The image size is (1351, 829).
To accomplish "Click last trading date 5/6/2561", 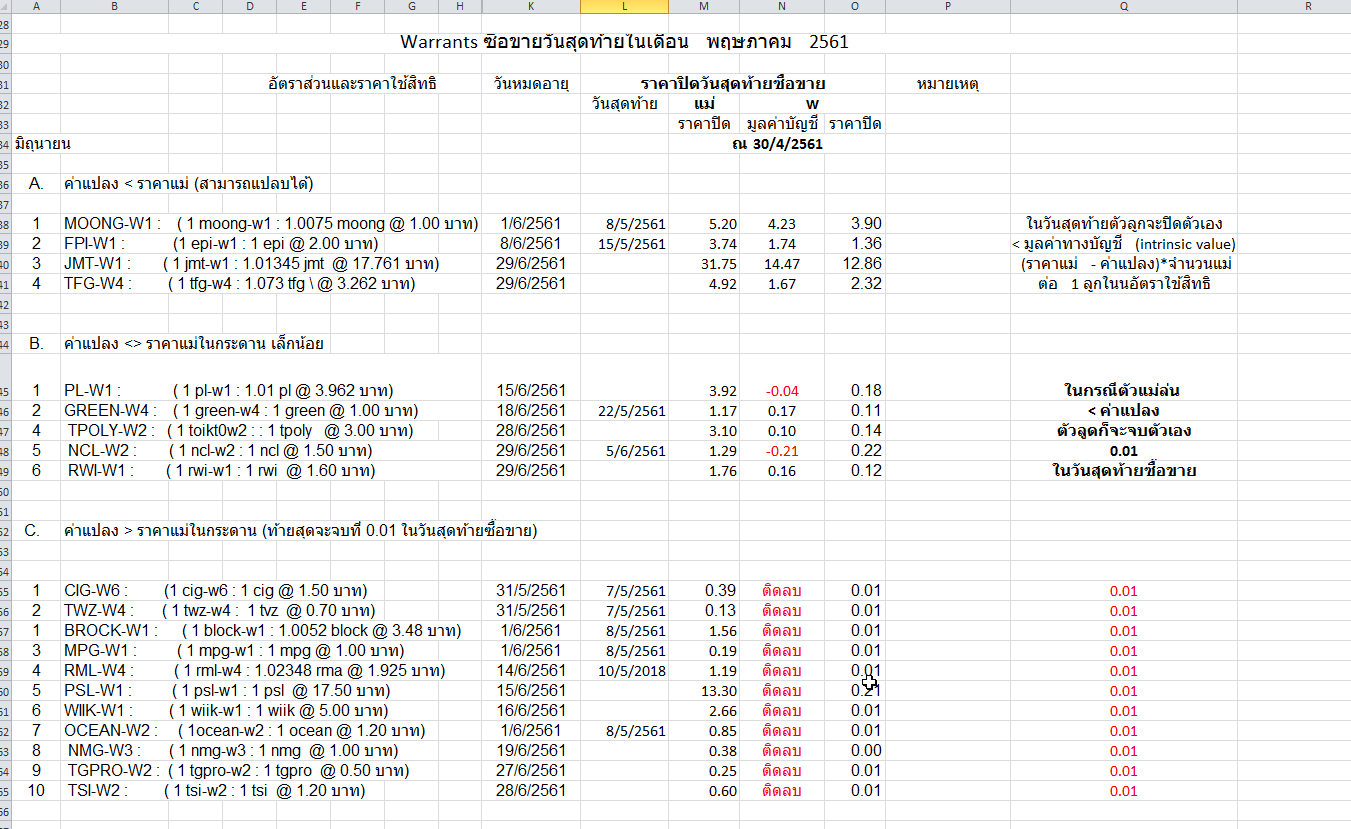I will click(x=638, y=451).
